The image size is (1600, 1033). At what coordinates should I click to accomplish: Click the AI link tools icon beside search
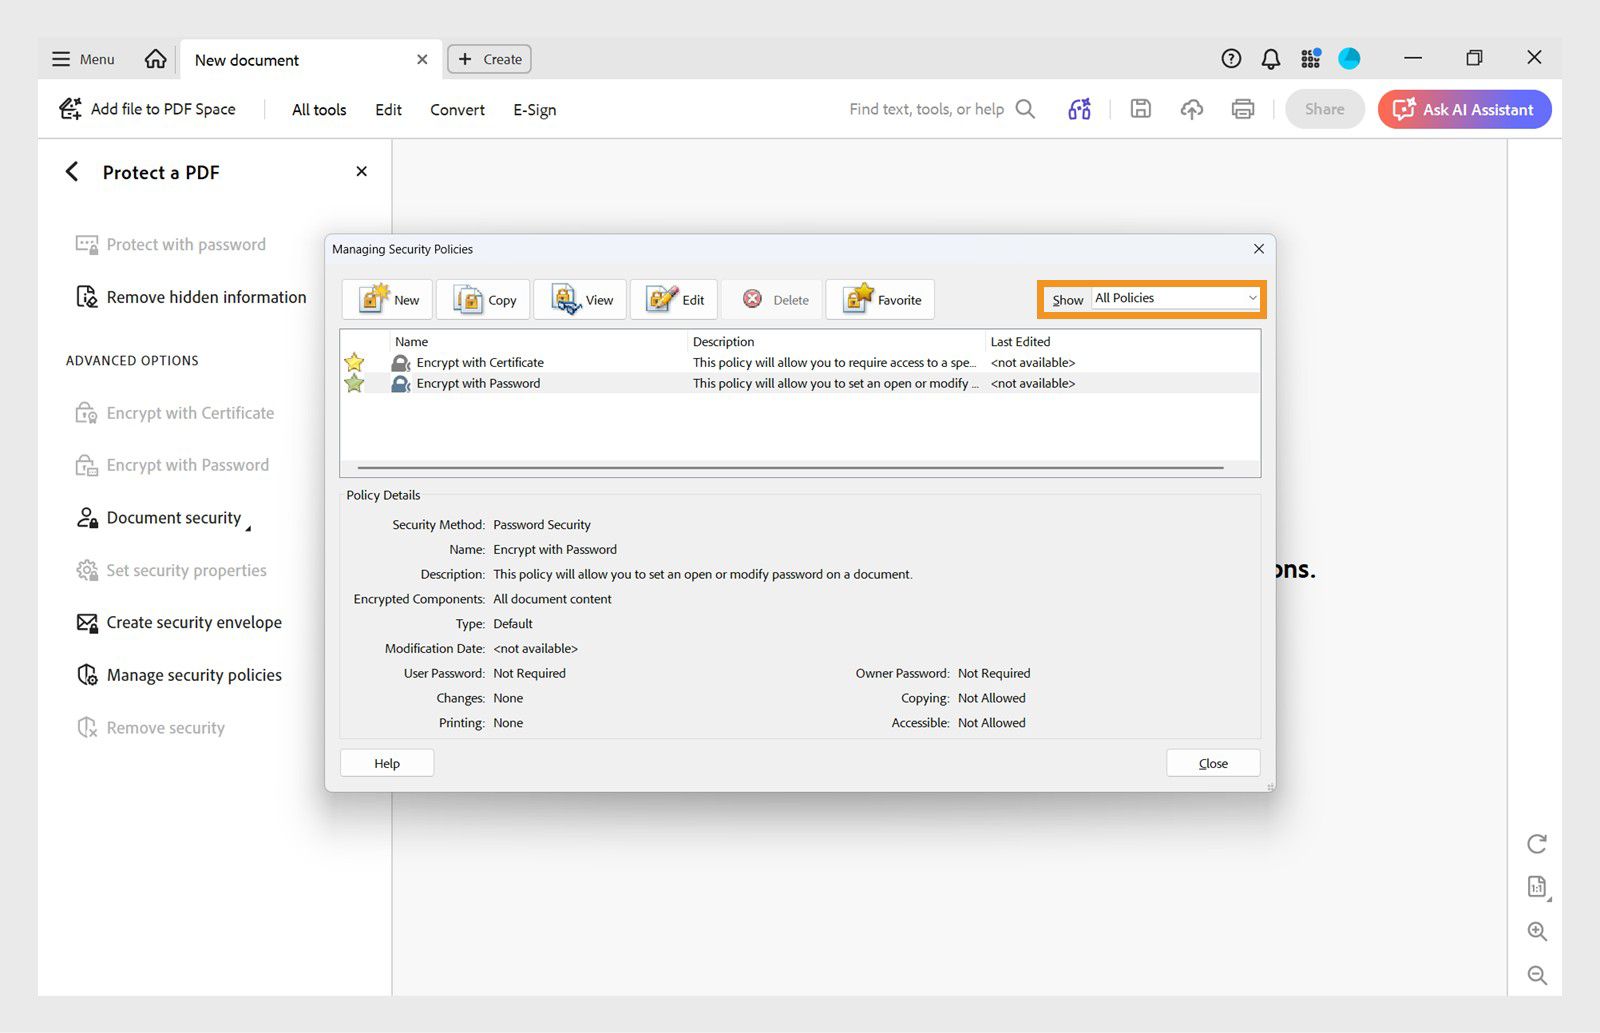(x=1079, y=109)
